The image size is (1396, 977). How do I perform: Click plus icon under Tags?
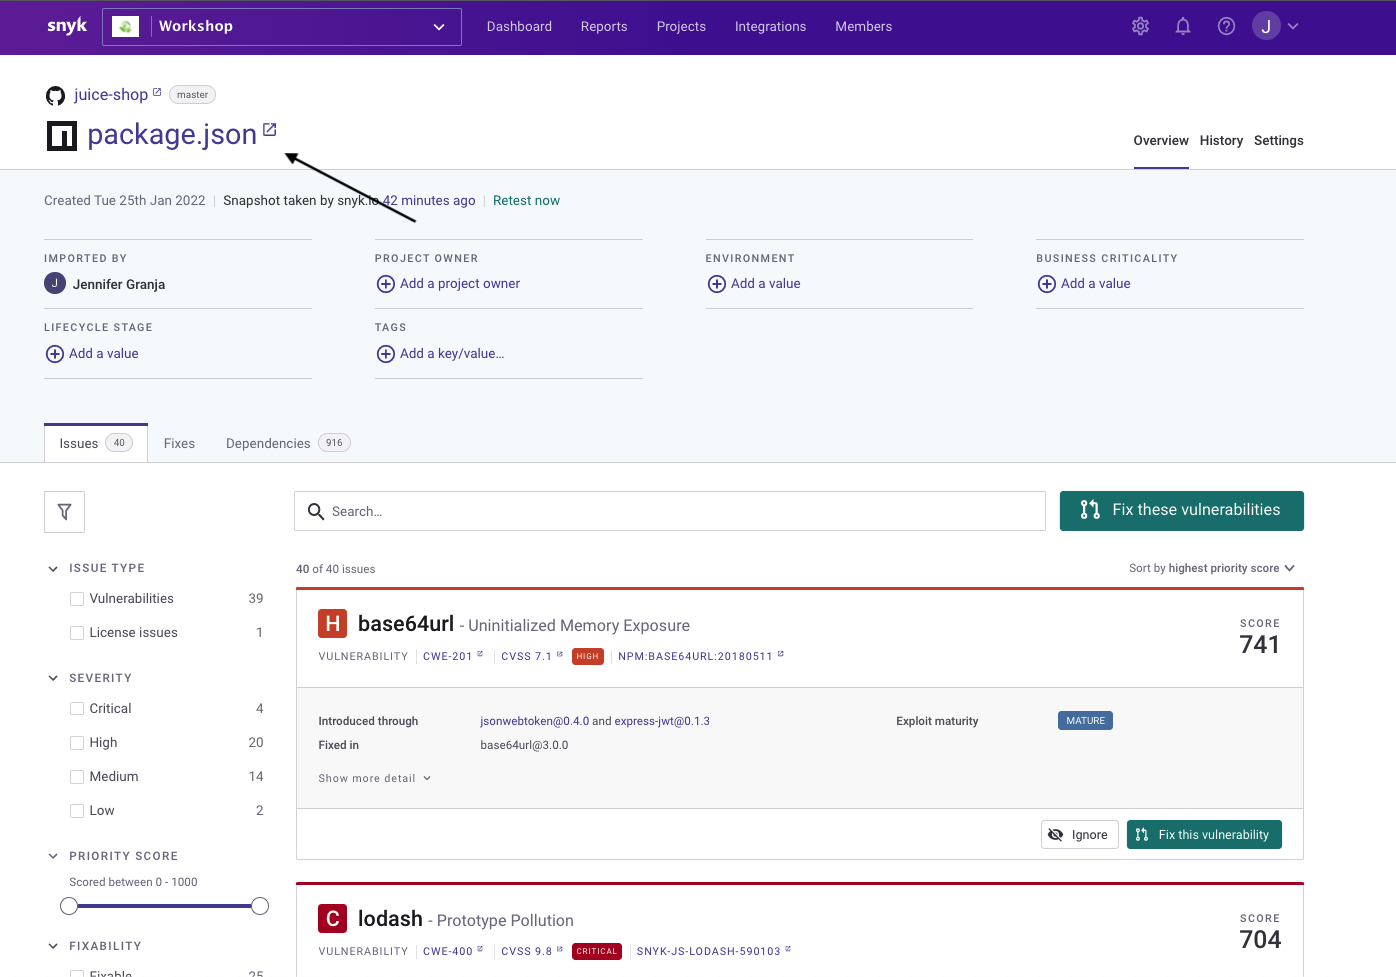(x=386, y=354)
